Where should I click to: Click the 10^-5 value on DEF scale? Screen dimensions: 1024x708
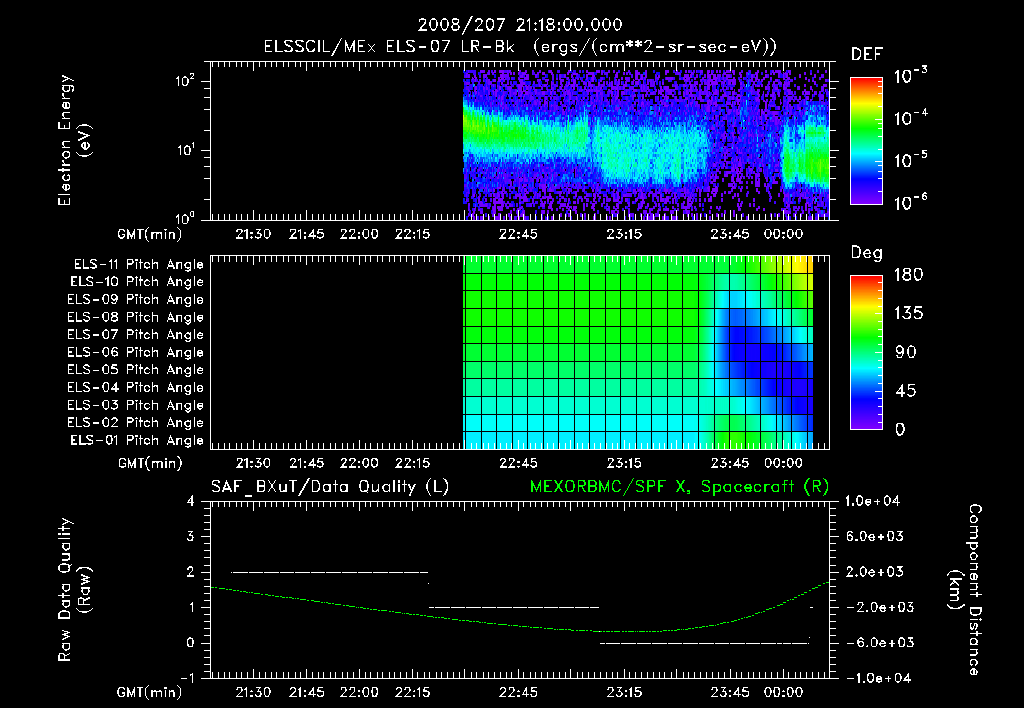910,160
